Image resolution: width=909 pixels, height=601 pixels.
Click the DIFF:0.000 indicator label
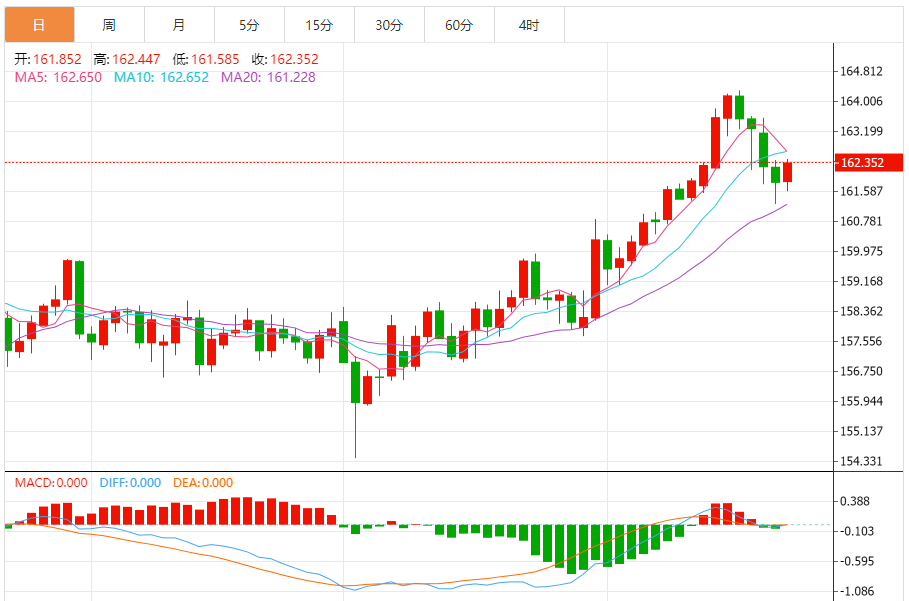130,483
